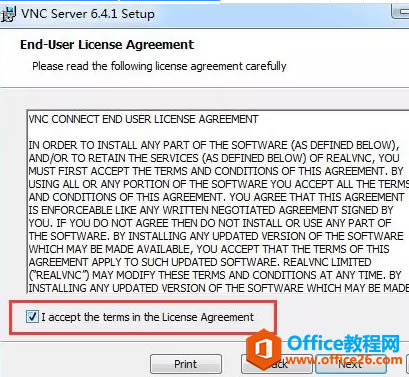This screenshot has height=377, width=409.
Task: Click the Next button
Action: click(x=351, y=364)
